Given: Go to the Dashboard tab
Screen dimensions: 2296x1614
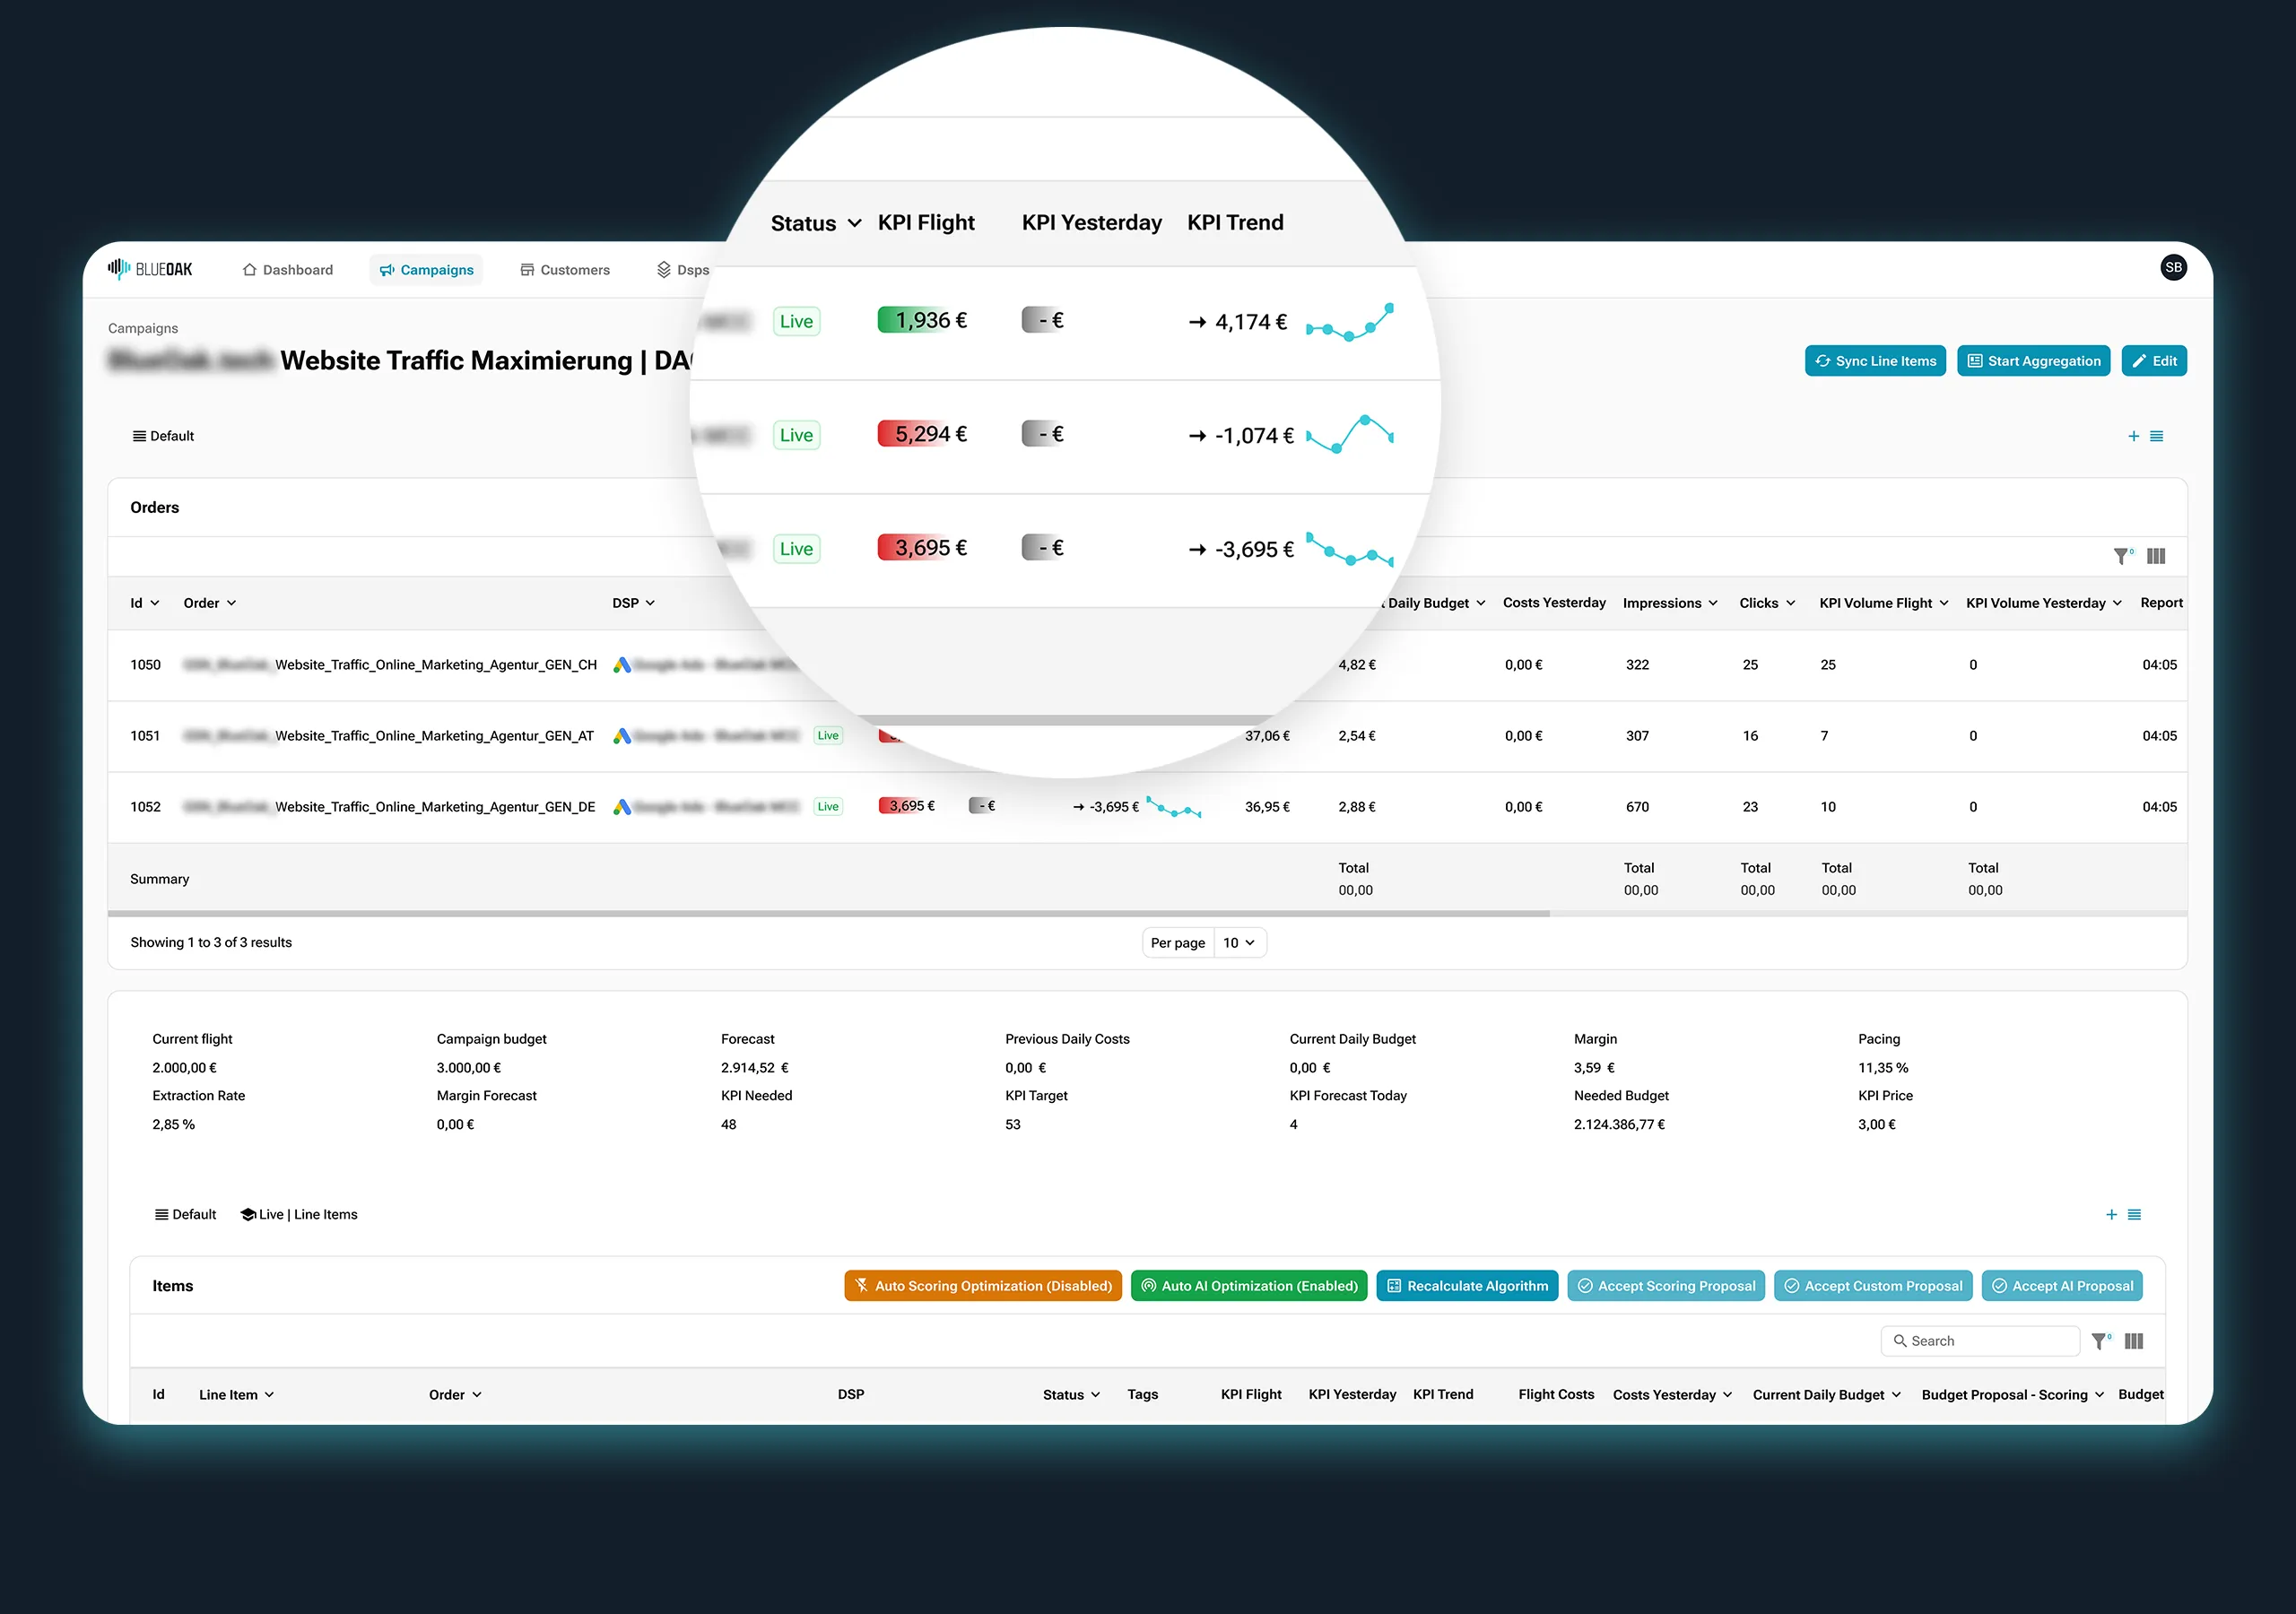Looking at the screenshot, I should click(287, 270).
